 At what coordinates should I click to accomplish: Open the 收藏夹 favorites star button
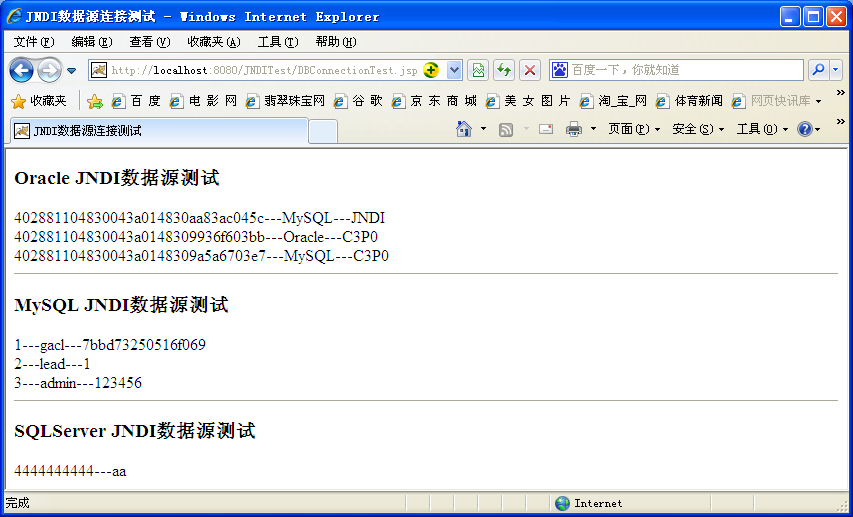click(x=39, y=101)
